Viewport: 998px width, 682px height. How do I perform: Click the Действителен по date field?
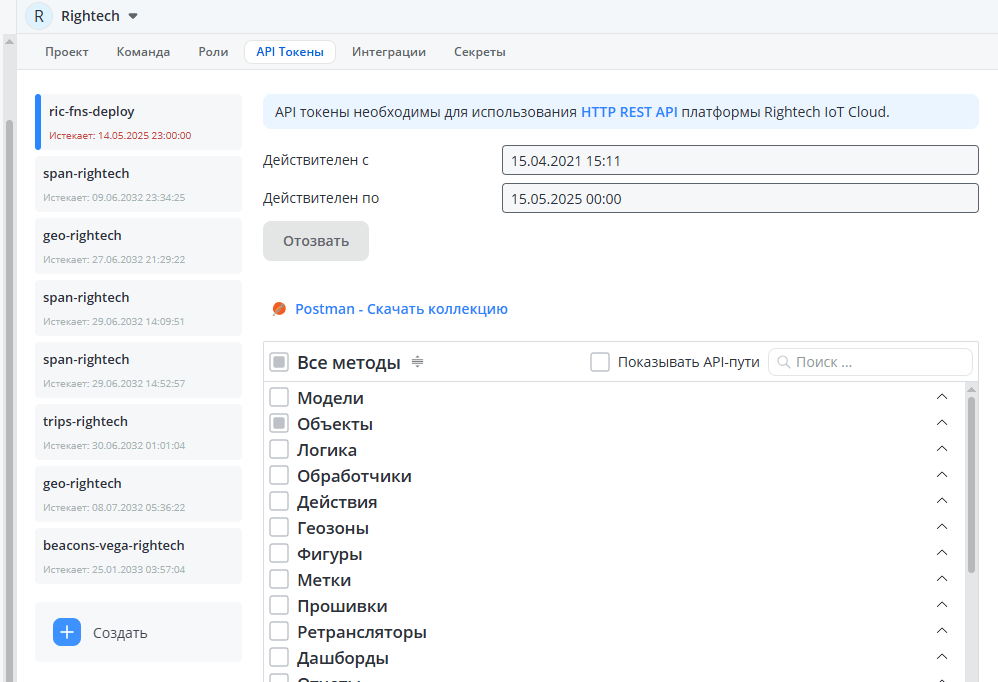click(740, 198)
